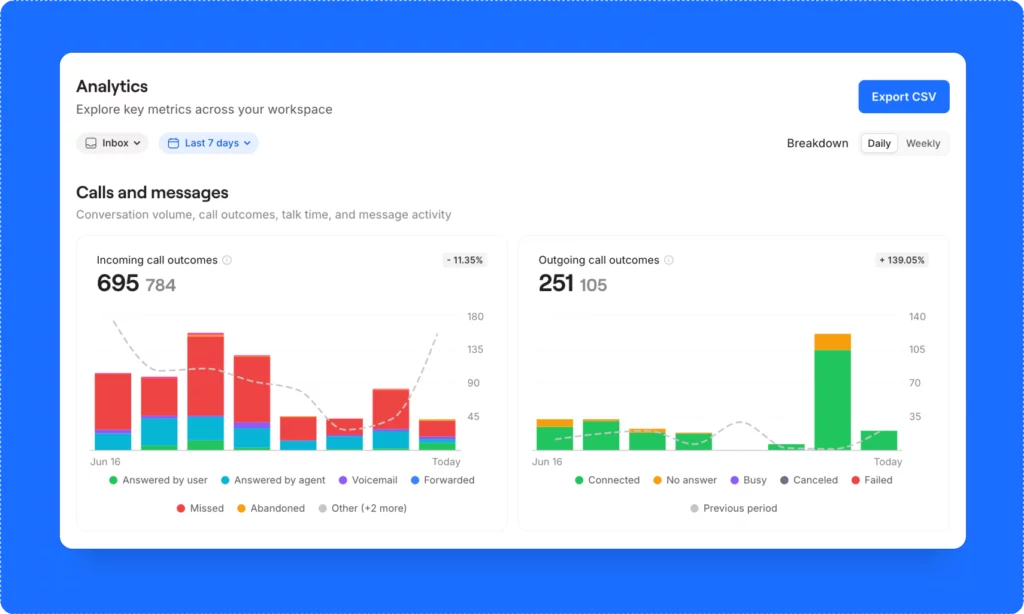Toggle Missed legend item

200,508
